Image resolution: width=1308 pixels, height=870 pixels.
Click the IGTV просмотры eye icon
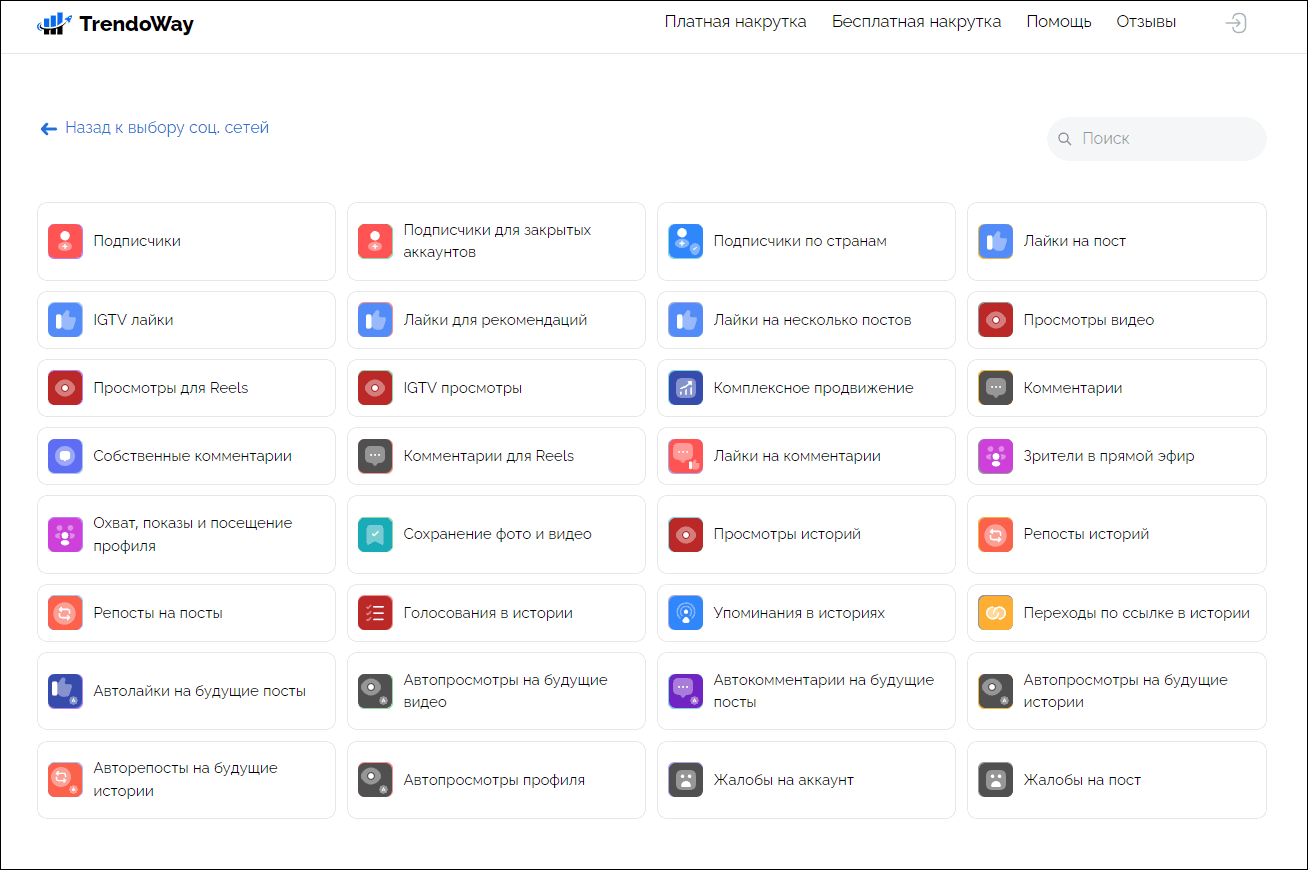point(375,388)
